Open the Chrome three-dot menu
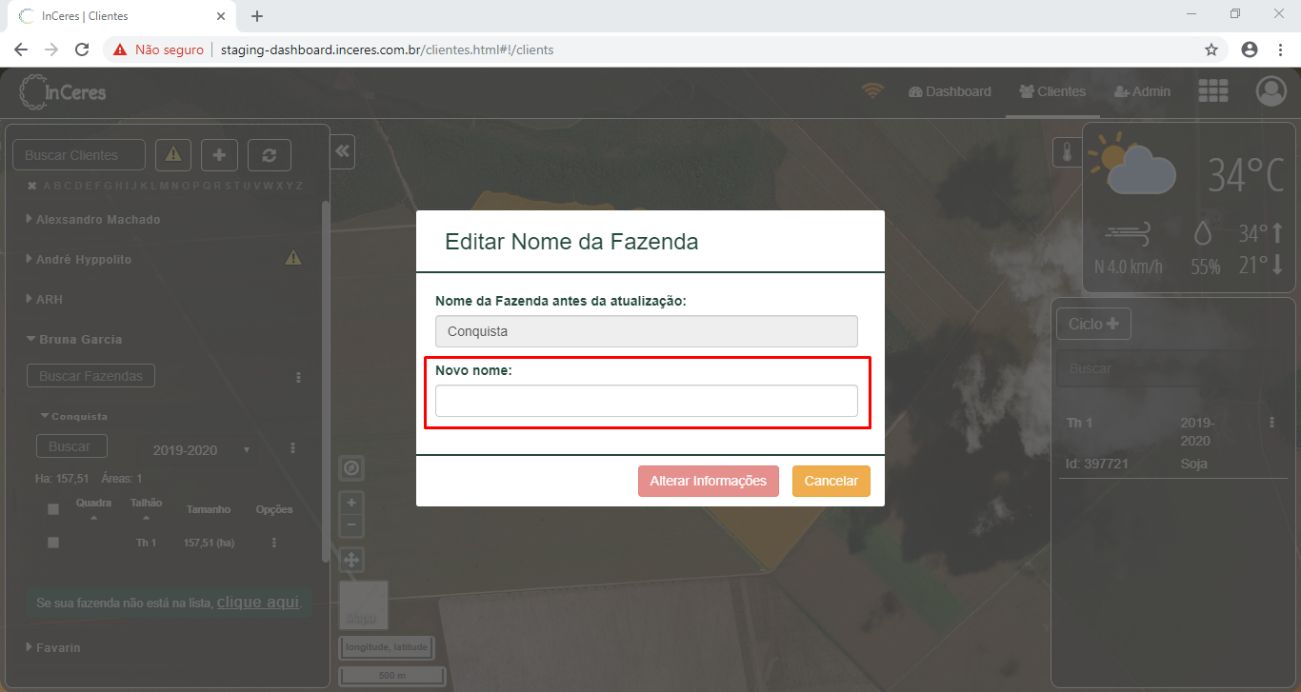This screenshot has width=1301, height=692. coord(1280,49)
